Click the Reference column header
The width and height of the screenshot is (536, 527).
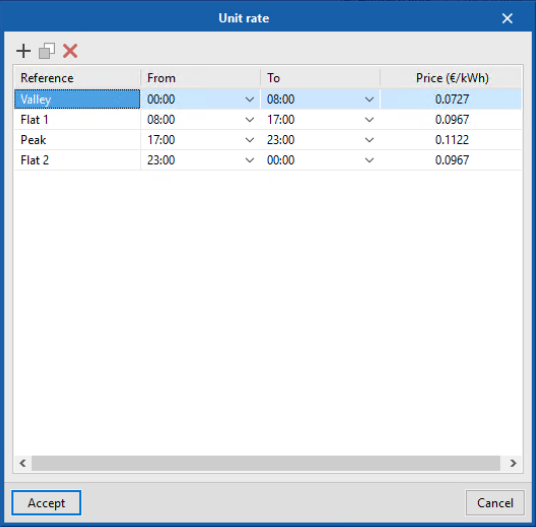point(77,78)
